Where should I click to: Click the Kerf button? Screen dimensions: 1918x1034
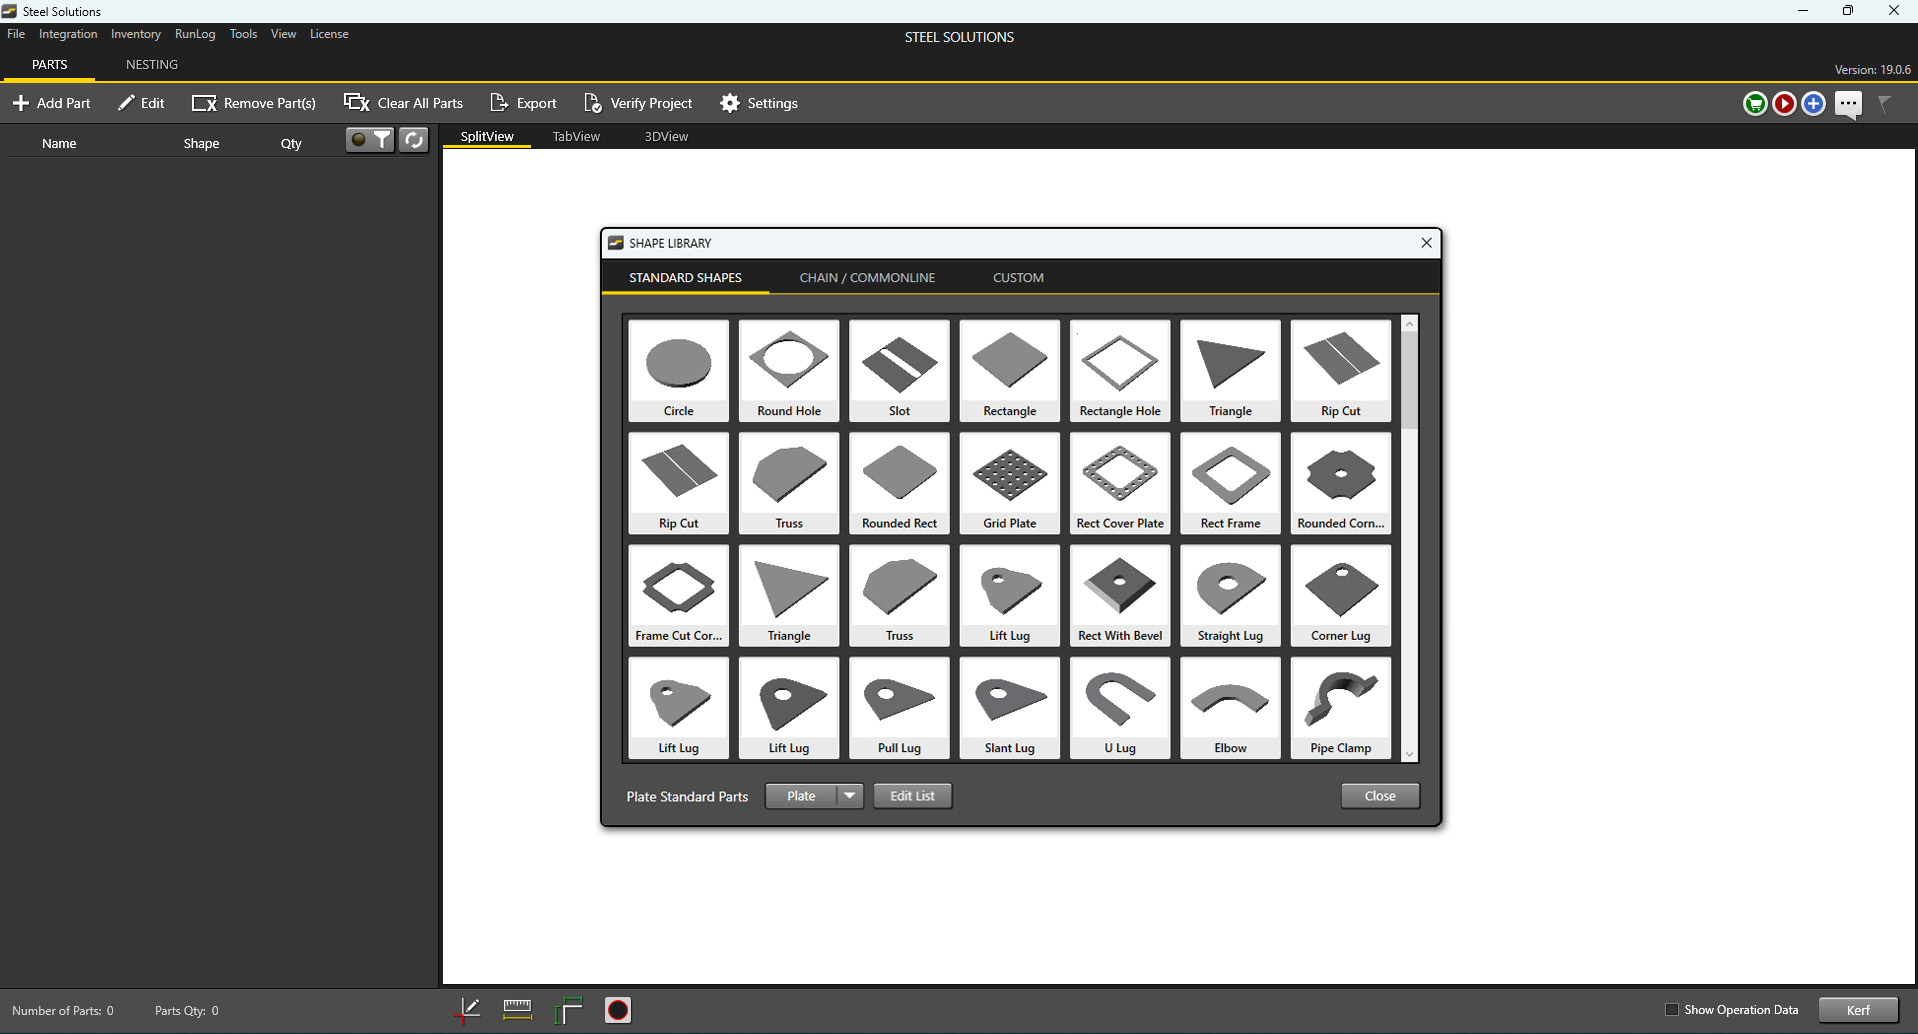1858,1010
